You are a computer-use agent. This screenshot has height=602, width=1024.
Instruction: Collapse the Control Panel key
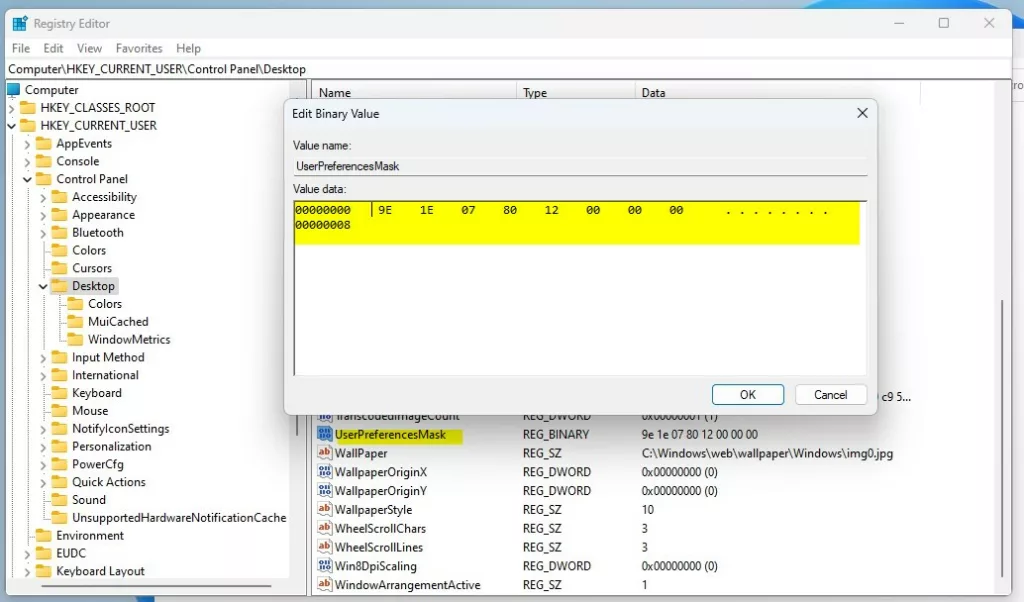pos(27,179)
